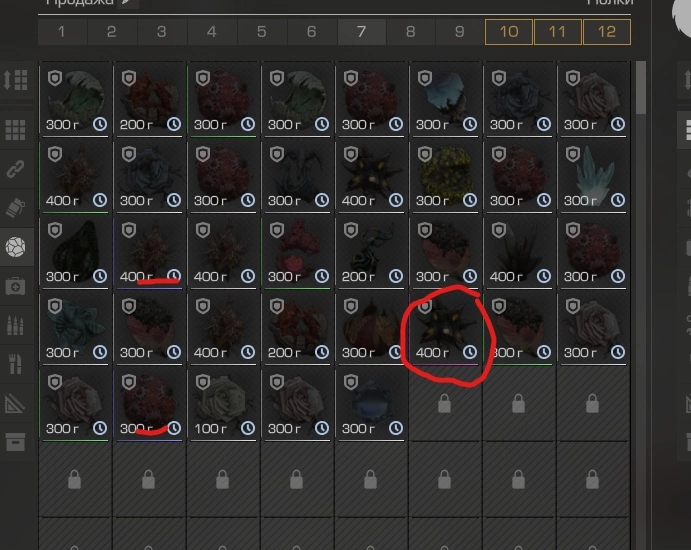The width and height of the screenshot is (691, 550).
Task: Switch to inventory tab 3
Action: (162, 32)
